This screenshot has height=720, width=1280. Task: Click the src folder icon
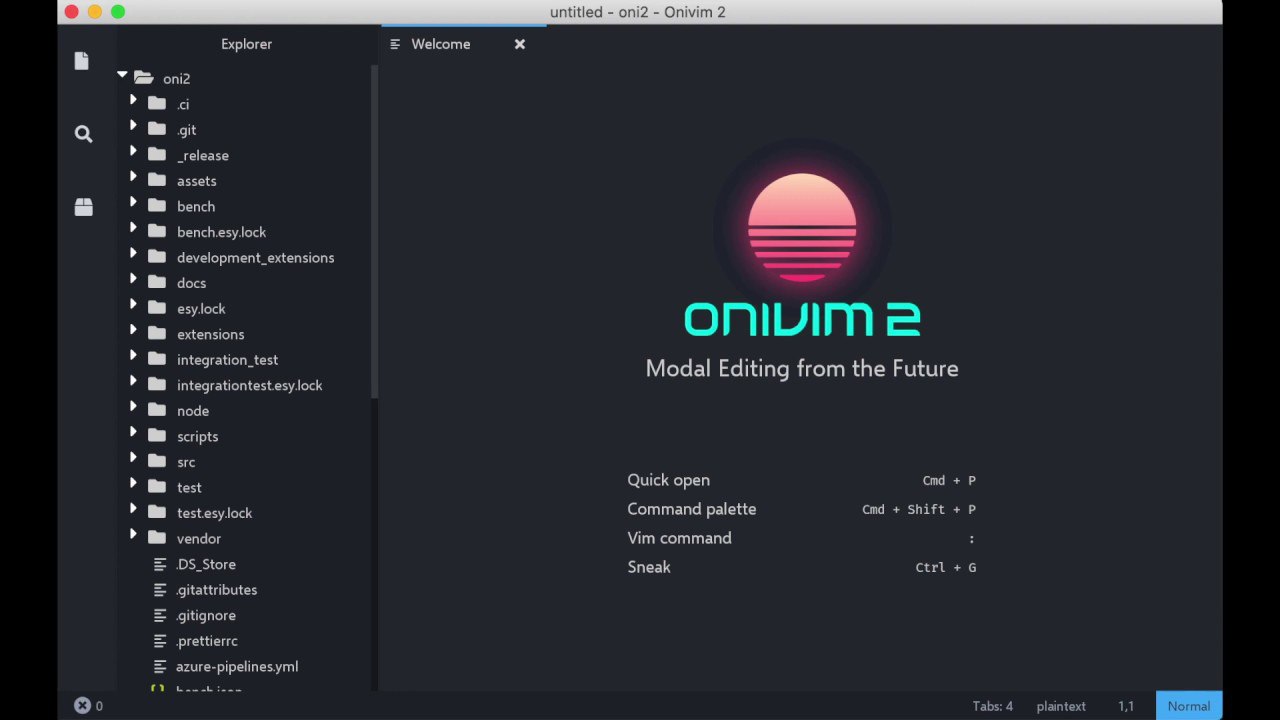pyautogui.click(x=157, y=461)
